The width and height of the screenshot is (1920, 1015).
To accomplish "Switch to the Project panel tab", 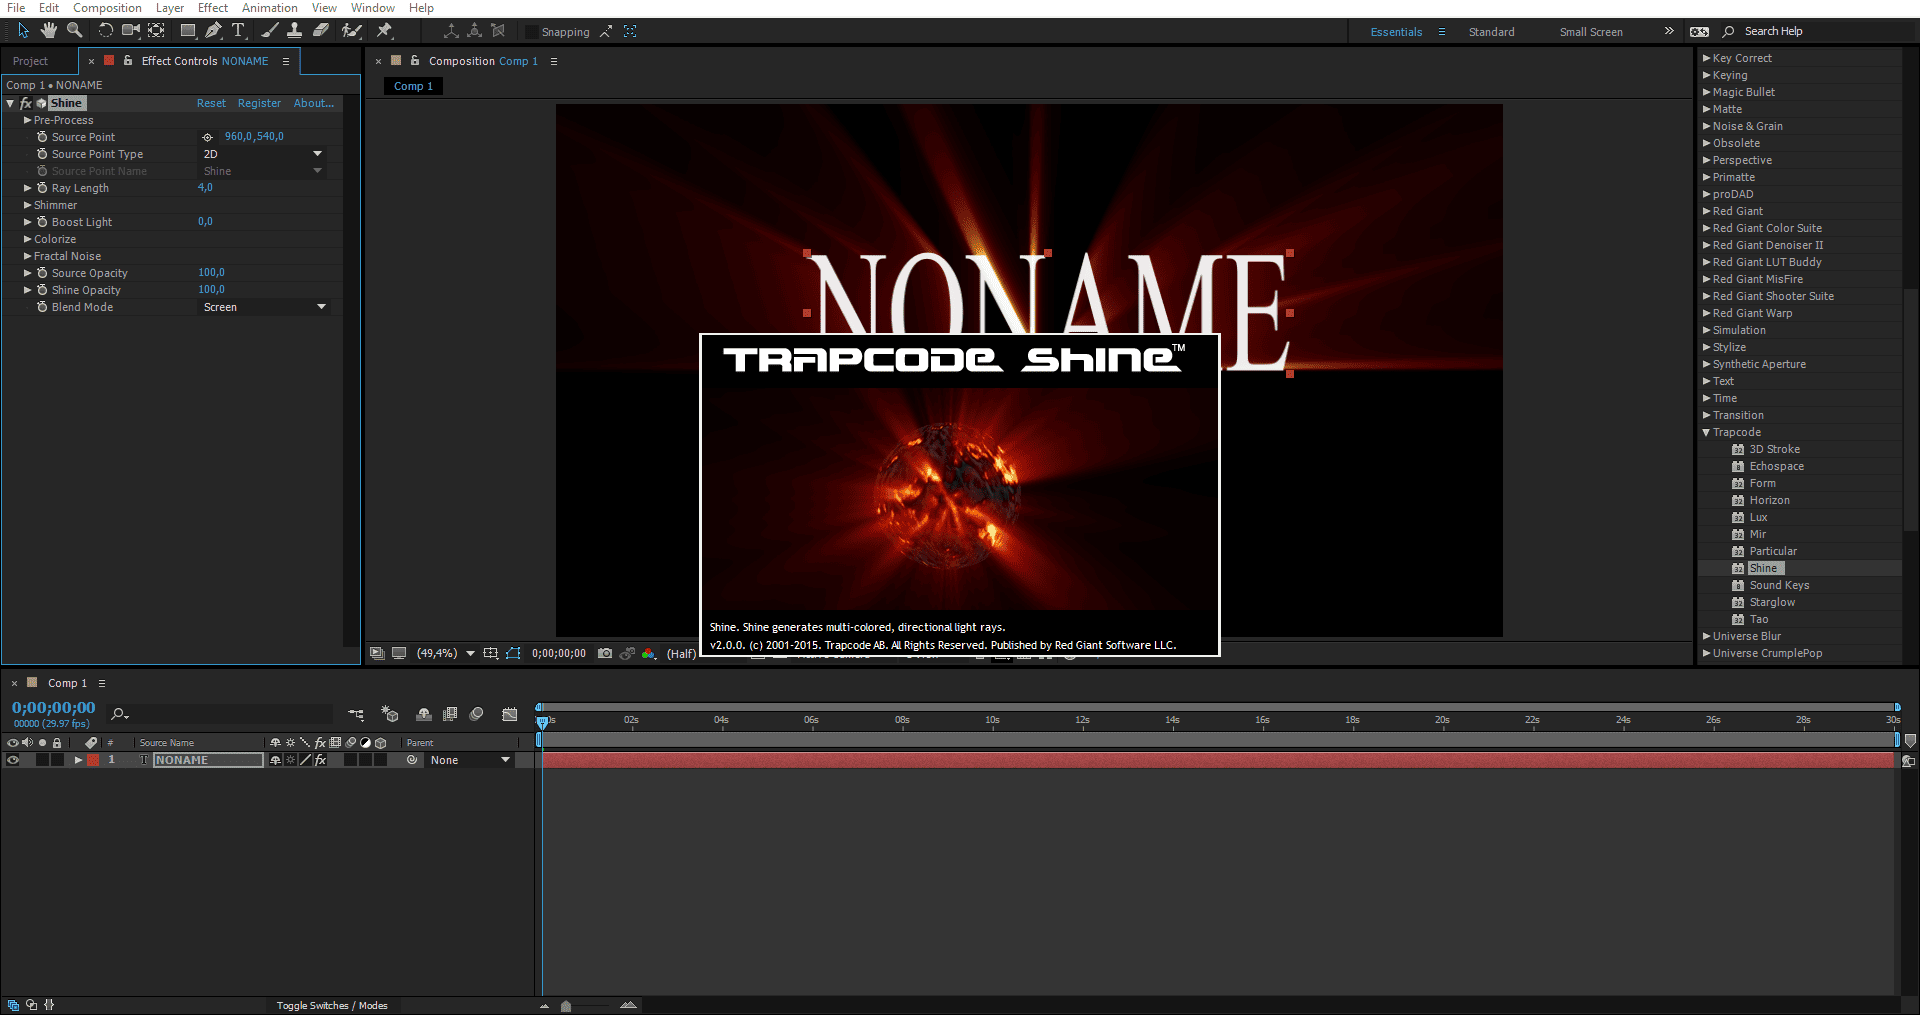I will point(30,61).
